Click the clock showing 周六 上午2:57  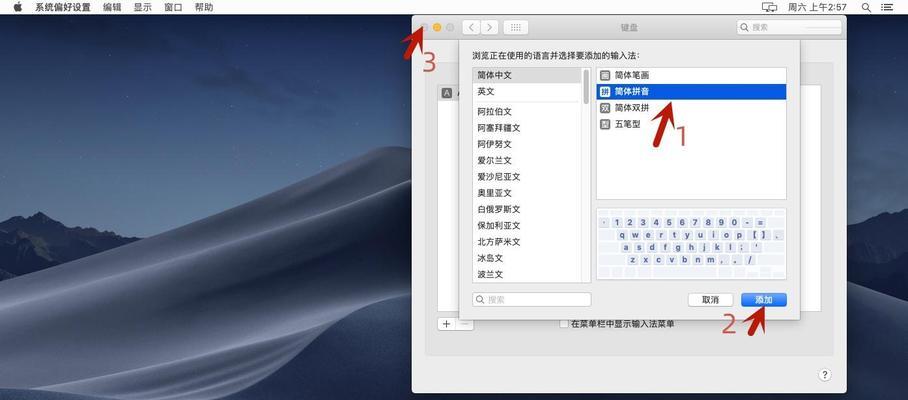pos(817,8)
